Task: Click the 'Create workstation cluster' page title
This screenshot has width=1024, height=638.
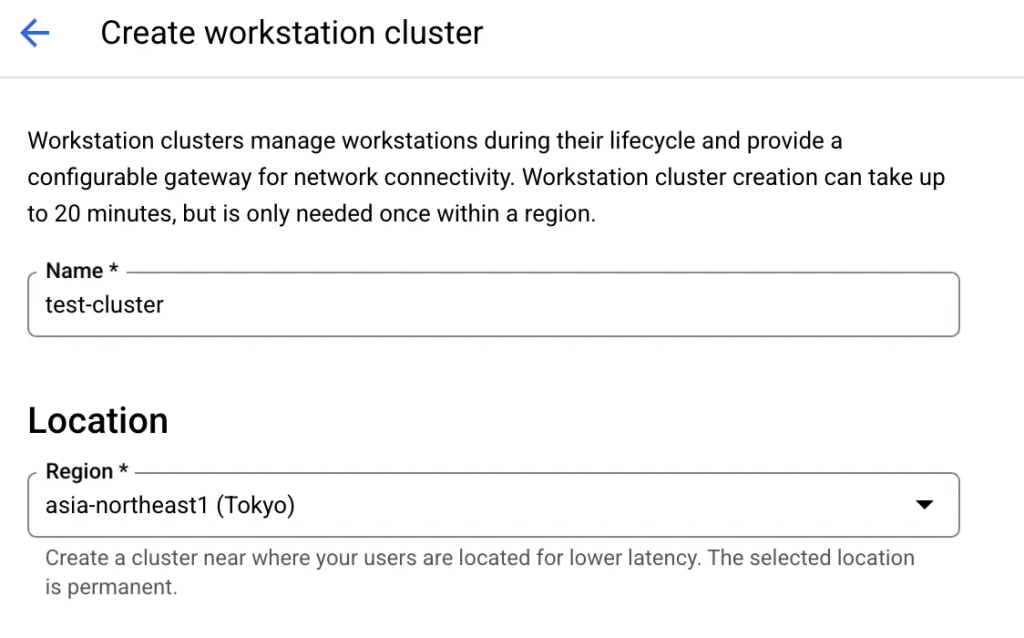Action: point(291,33)
